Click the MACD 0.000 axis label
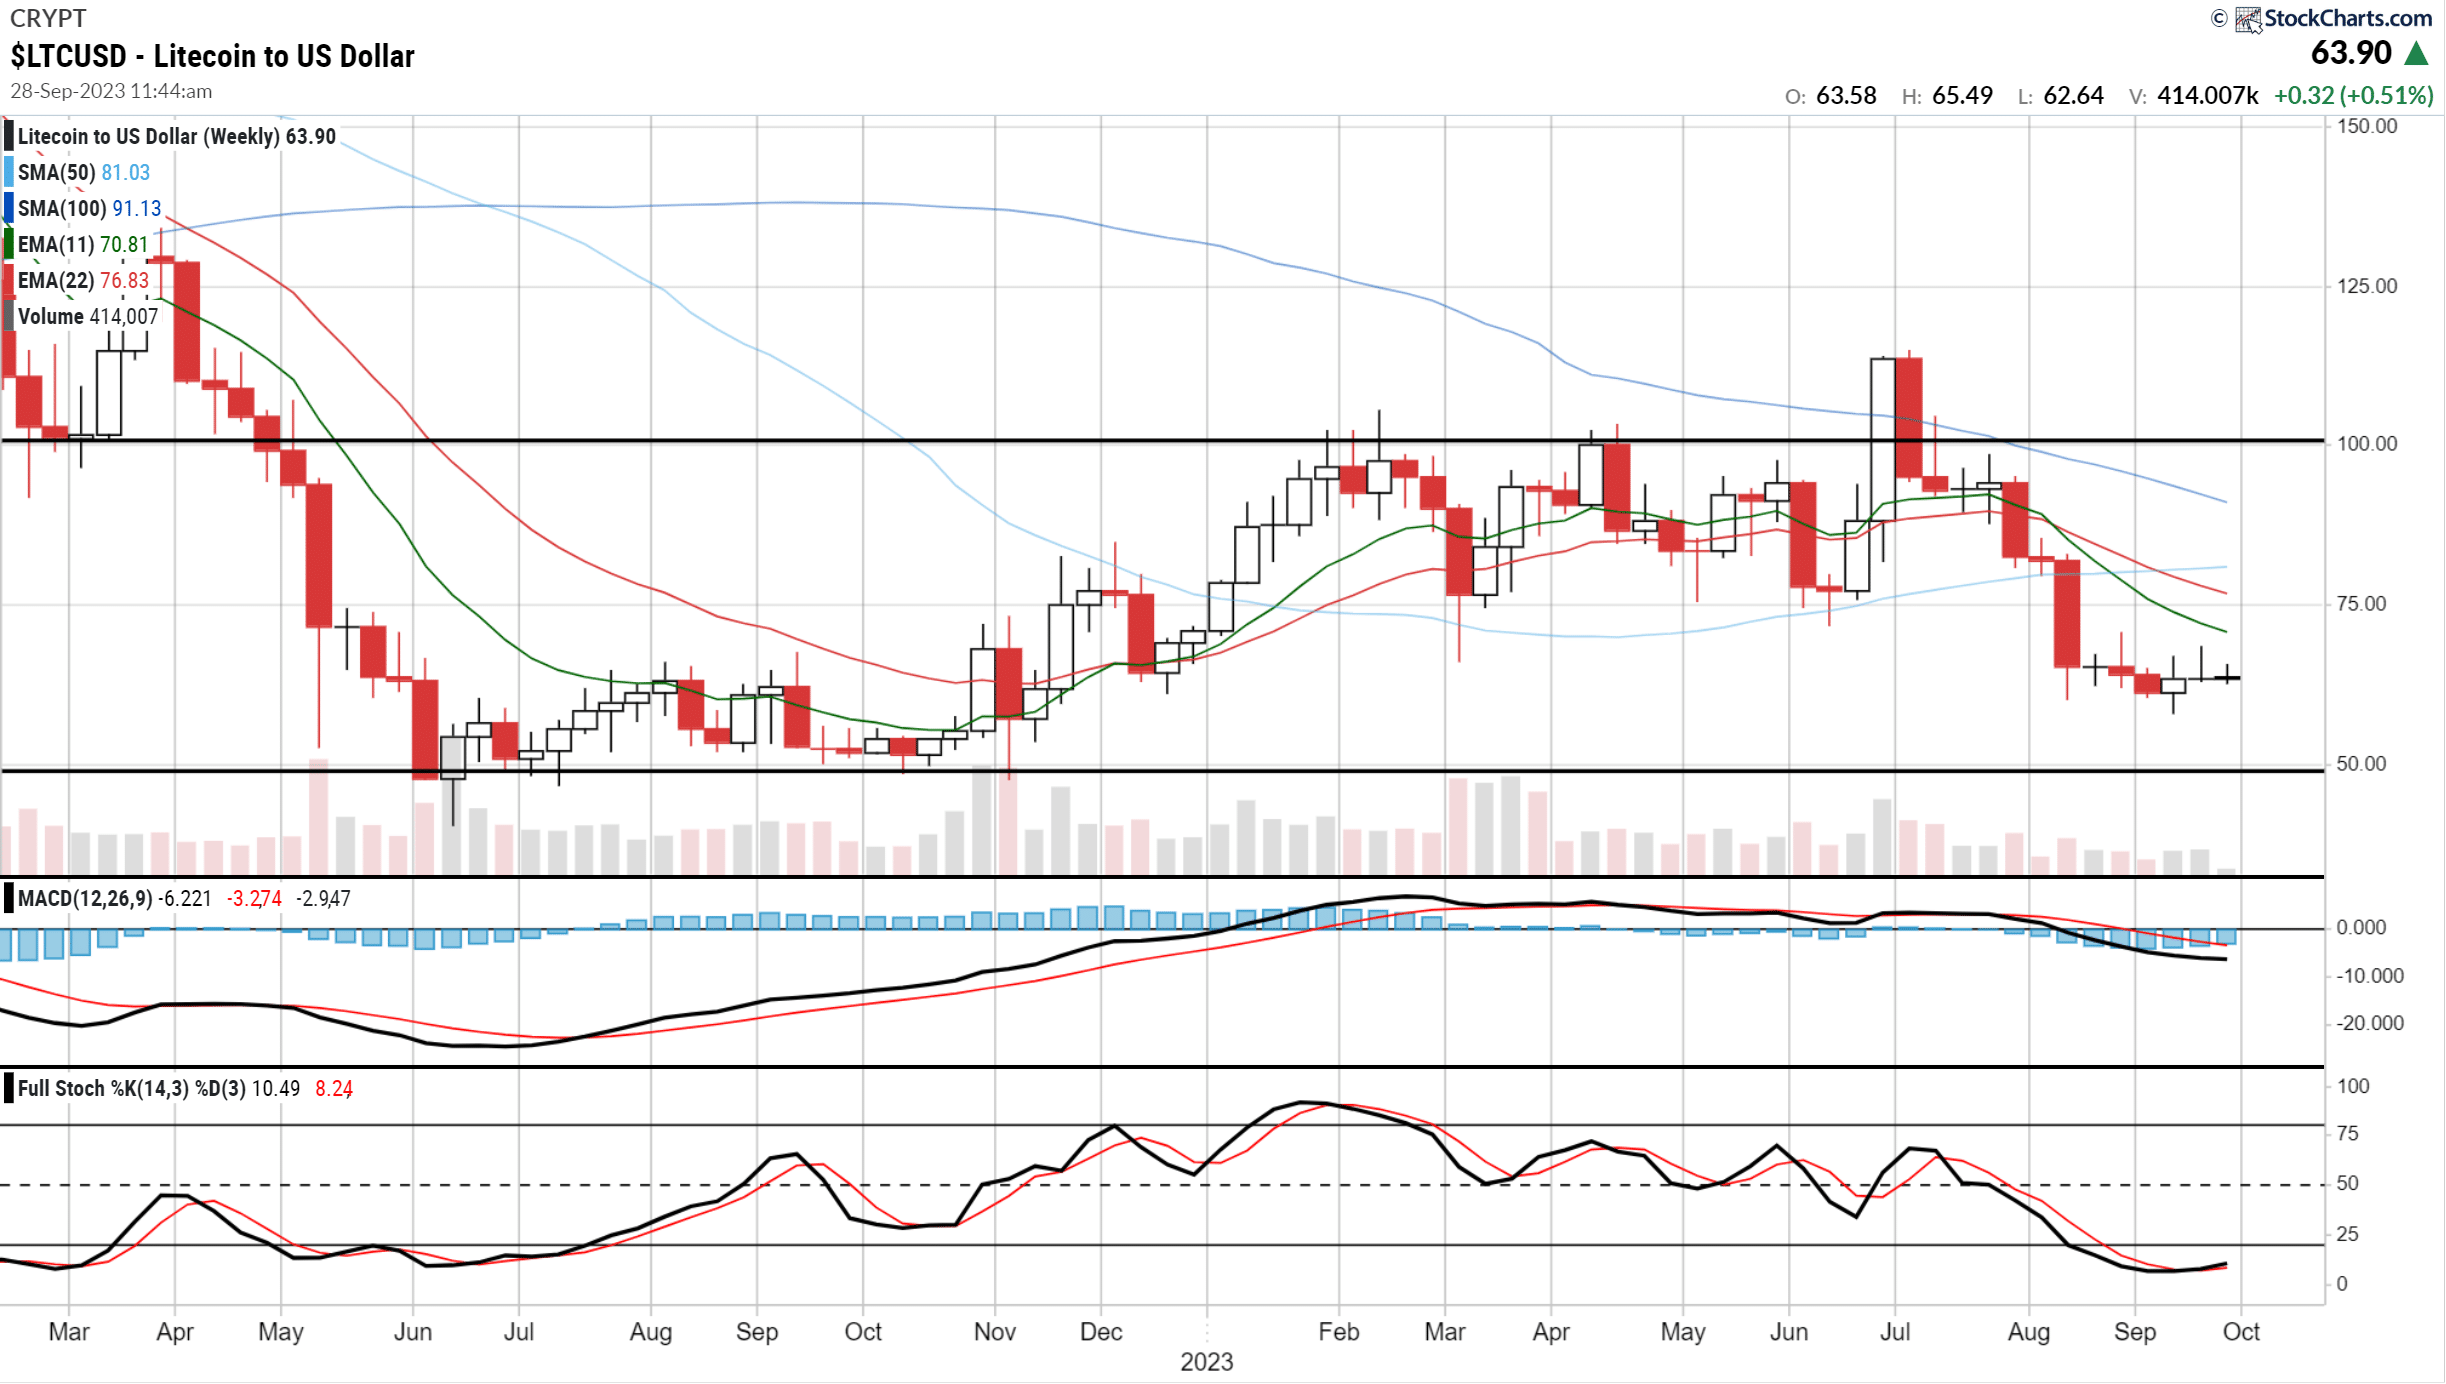2446x1384 pixels. [2361, 928]
